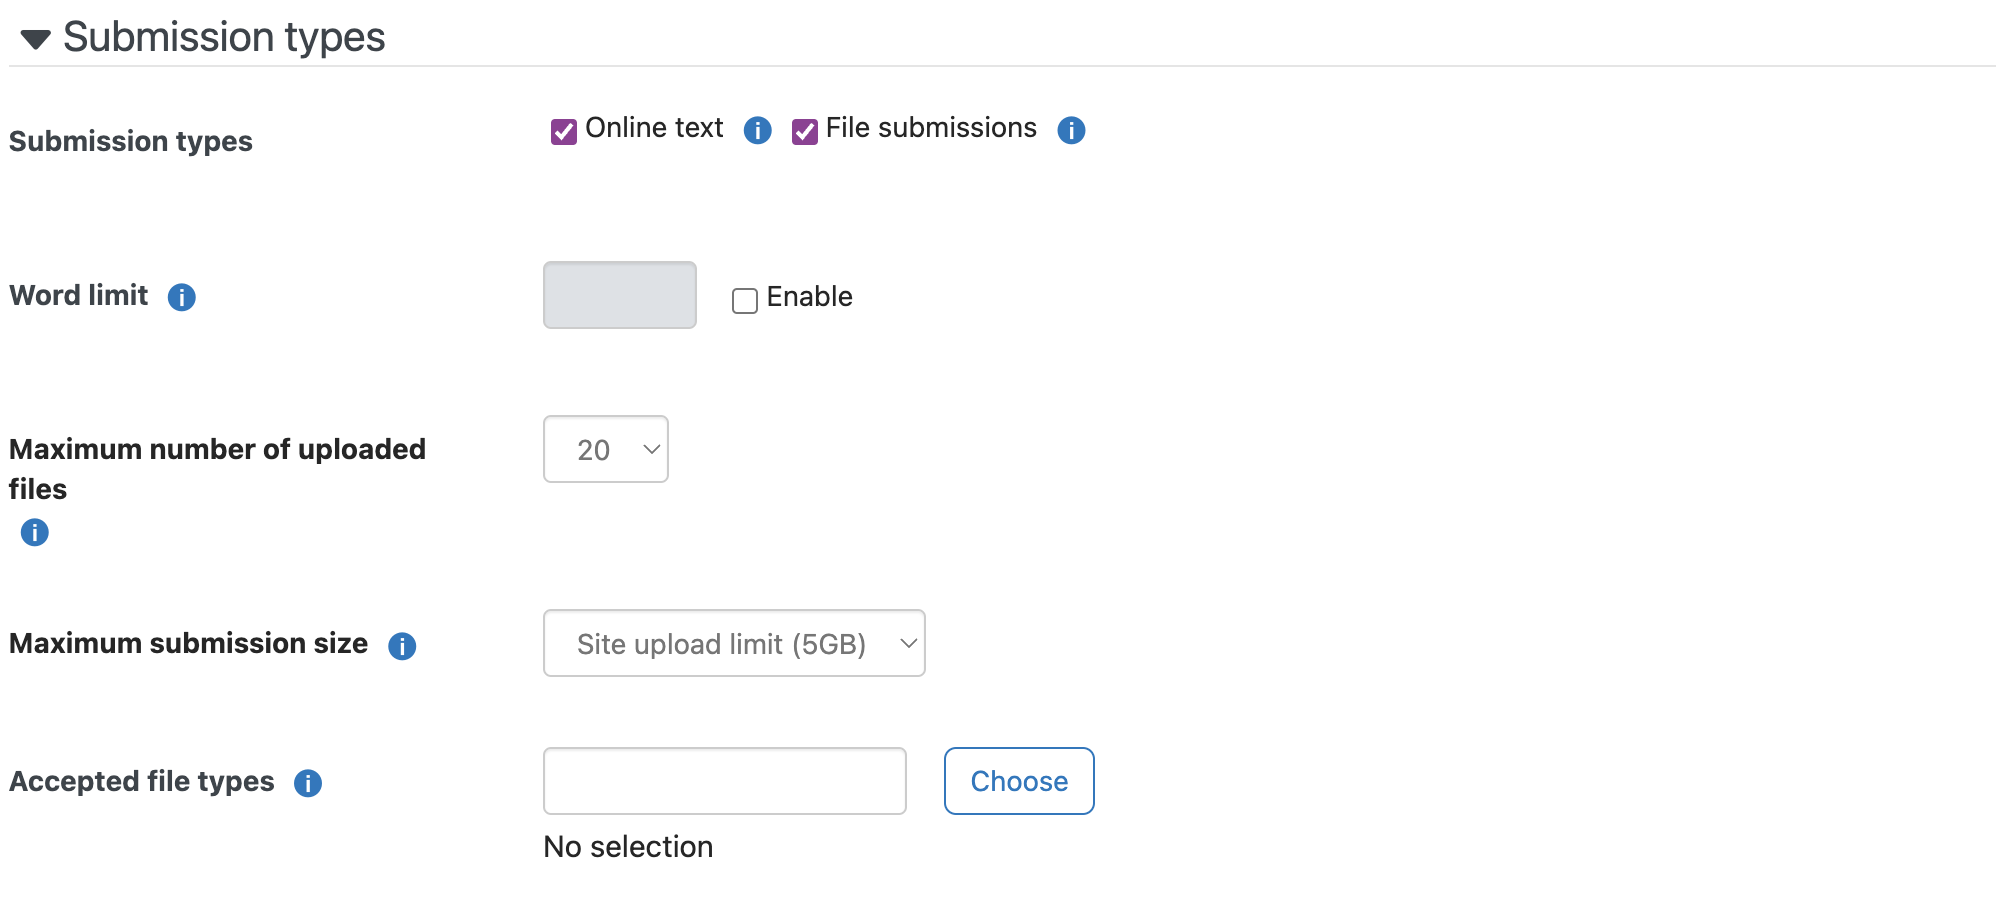Show help for Word limit
This screenshot has height=908, width=1996.
tap(181, 297)
